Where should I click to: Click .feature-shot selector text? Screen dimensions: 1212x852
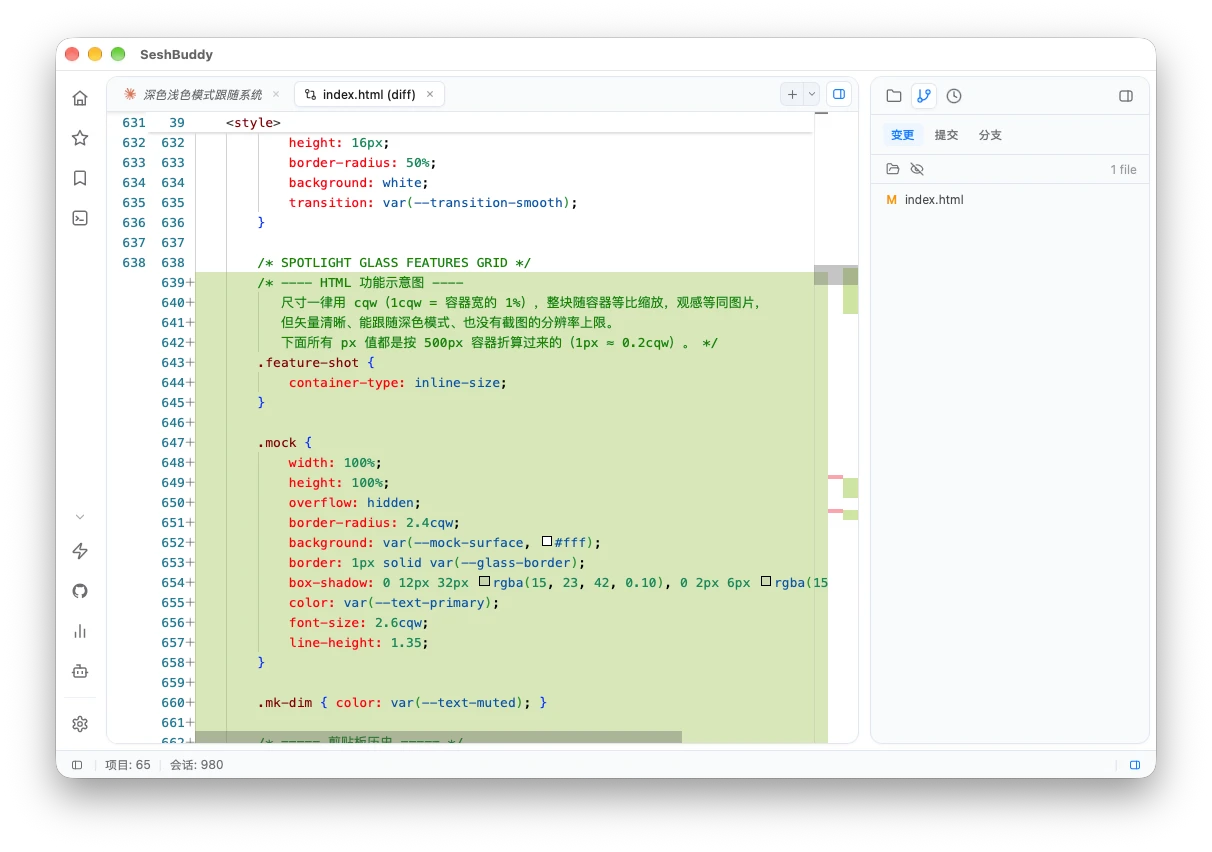coord(308,362)
